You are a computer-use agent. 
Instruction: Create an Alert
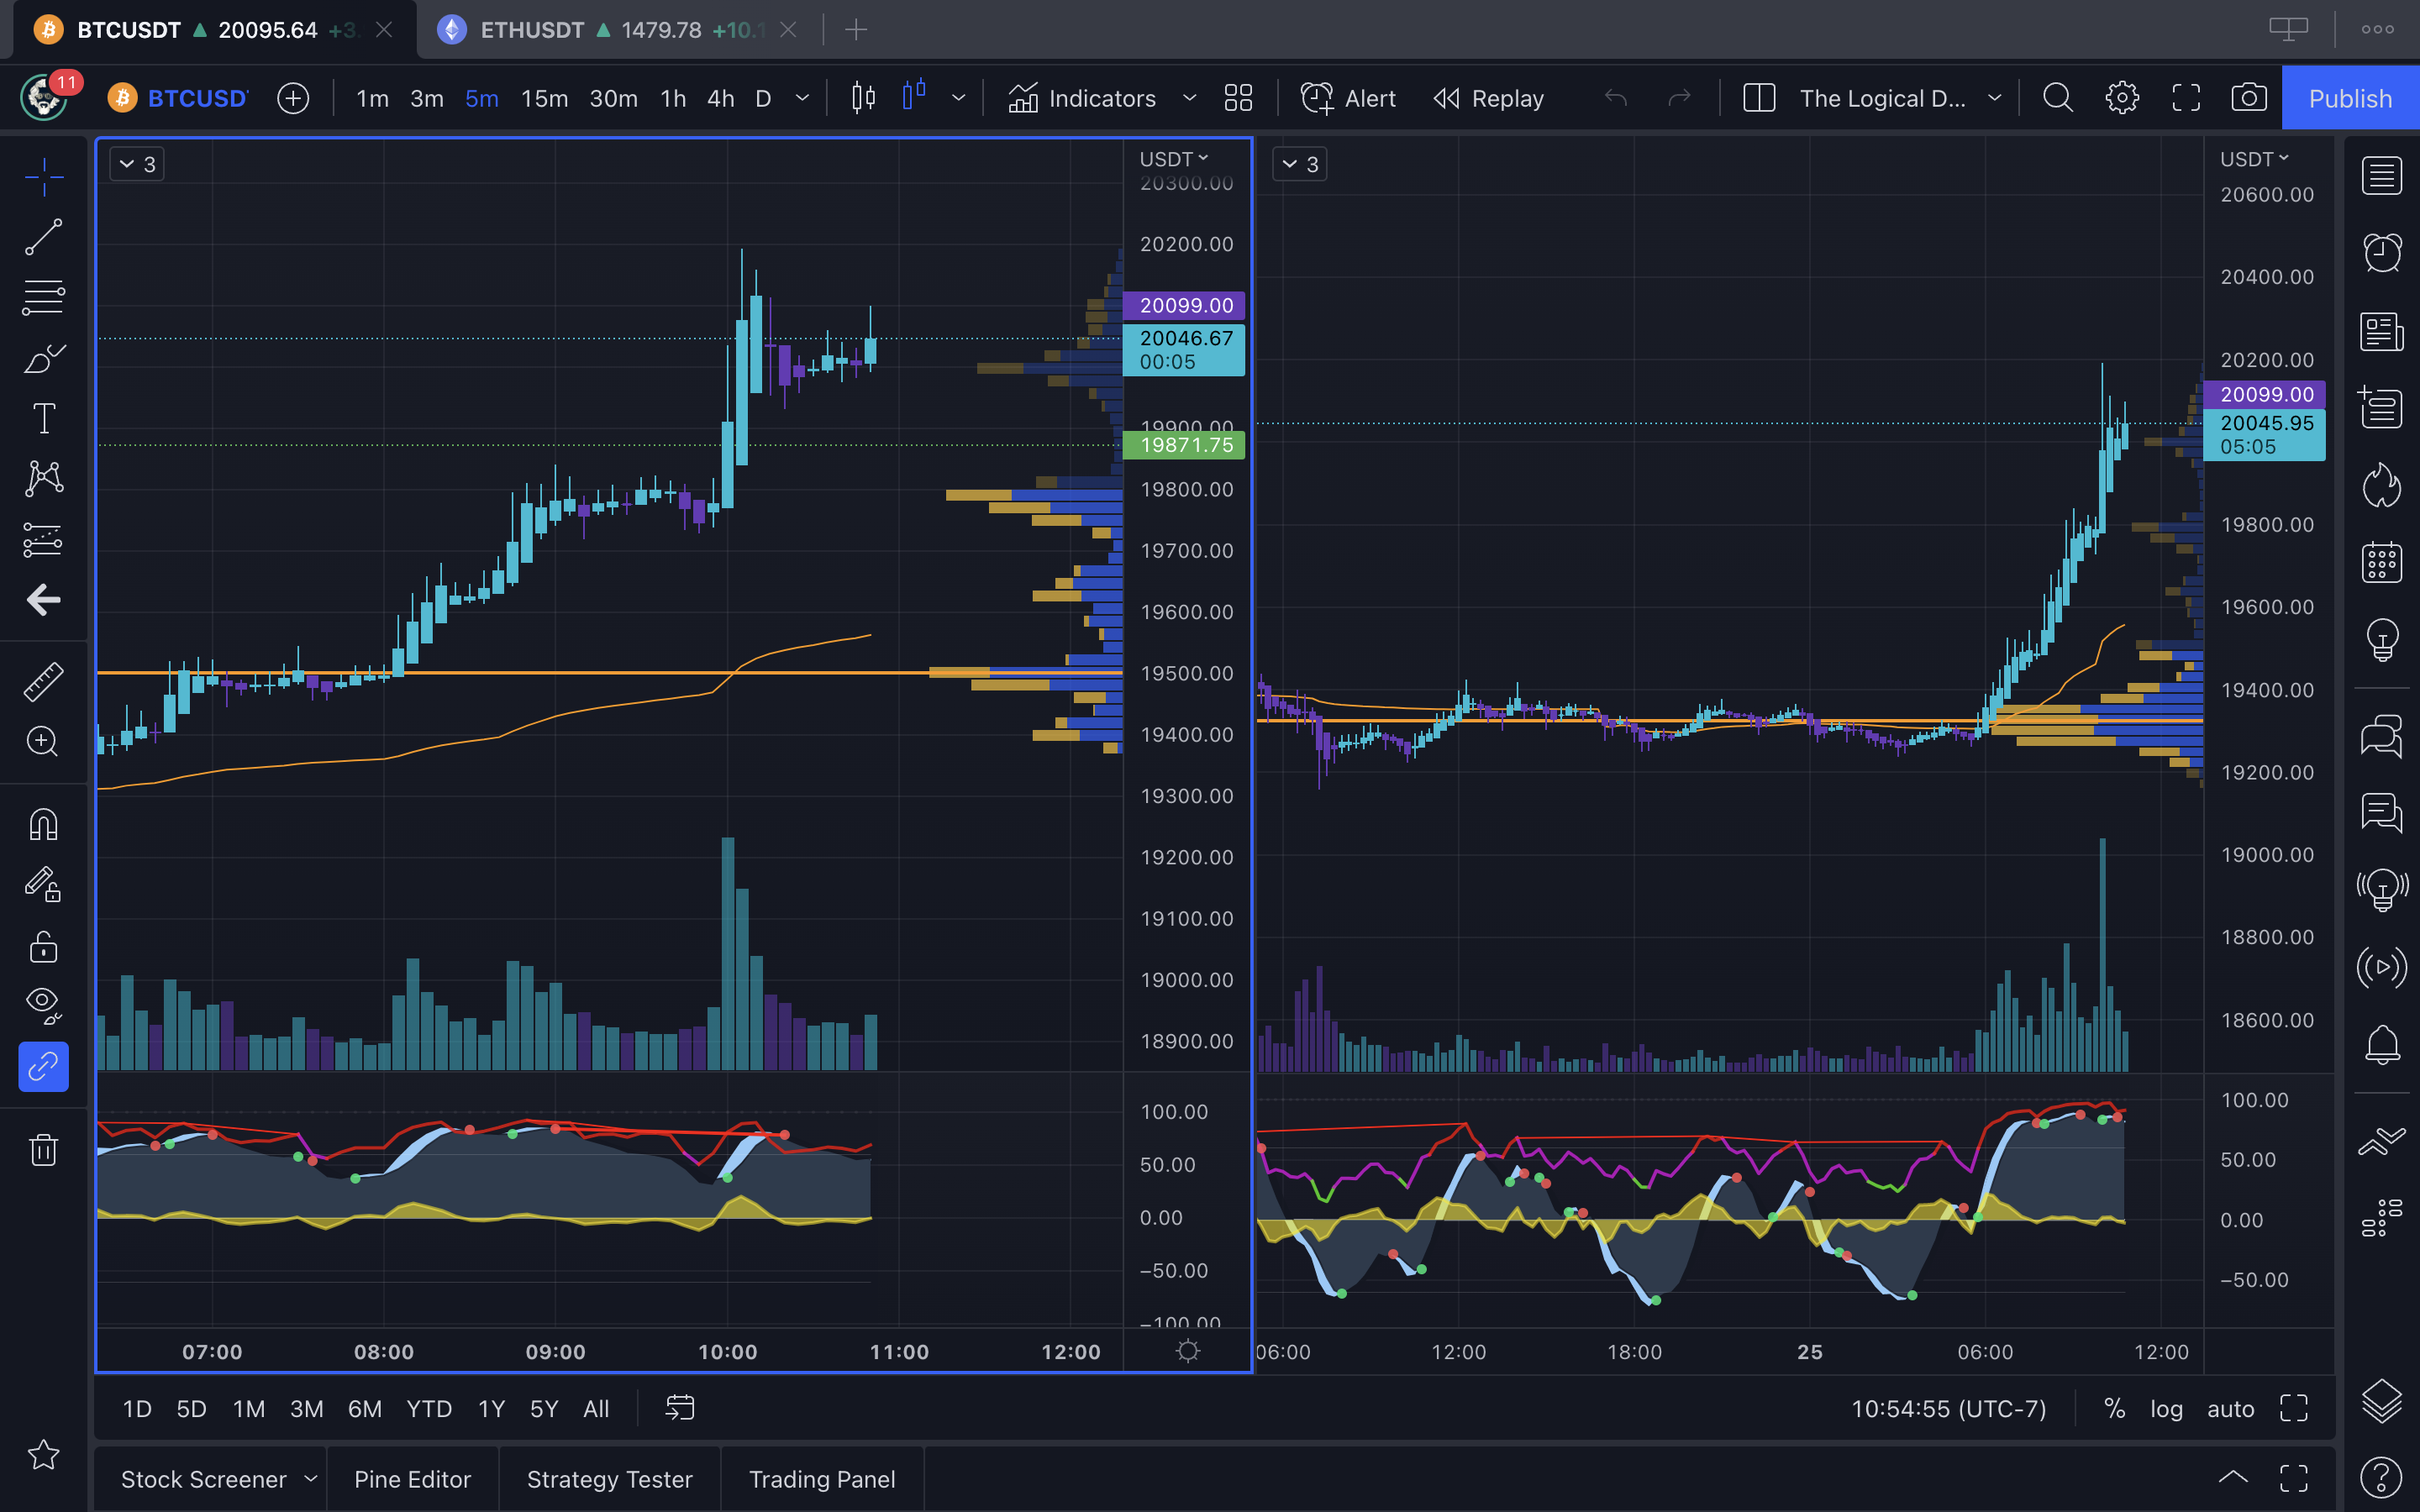[1347, 98]
